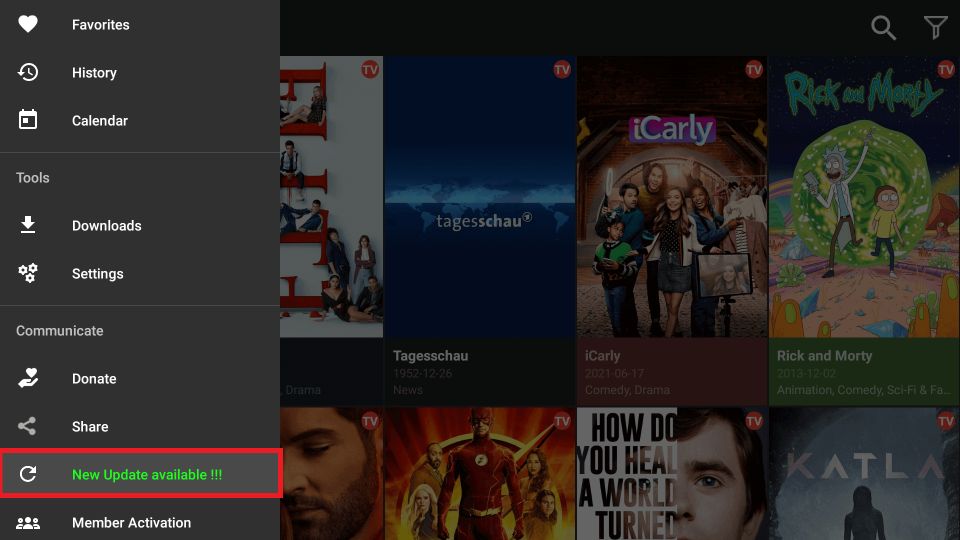Click the TV badge on iCarly poster

754,70
